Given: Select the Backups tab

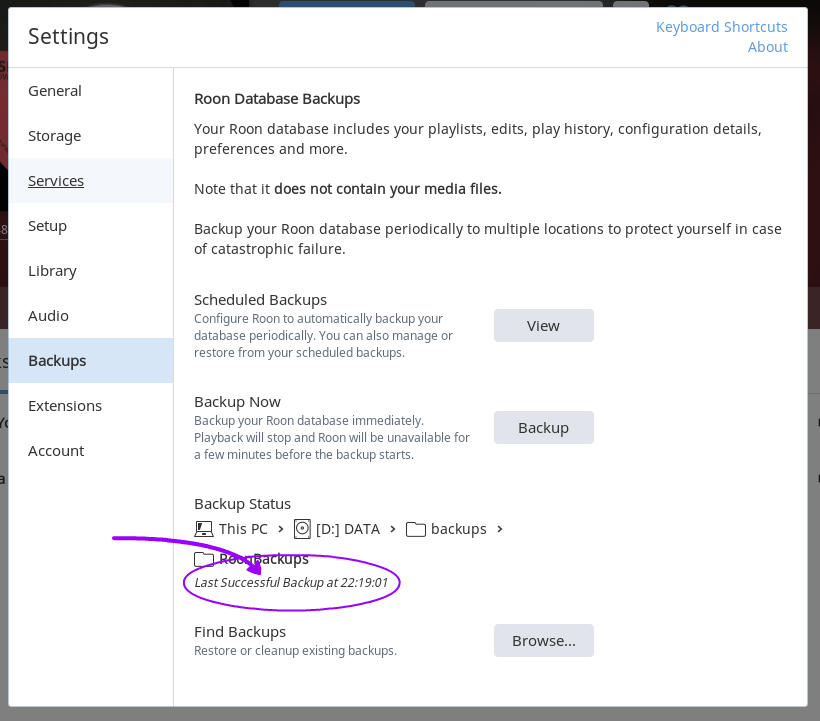Looking at the screenshot, I should pyautogui.click(x=57, y=361).
